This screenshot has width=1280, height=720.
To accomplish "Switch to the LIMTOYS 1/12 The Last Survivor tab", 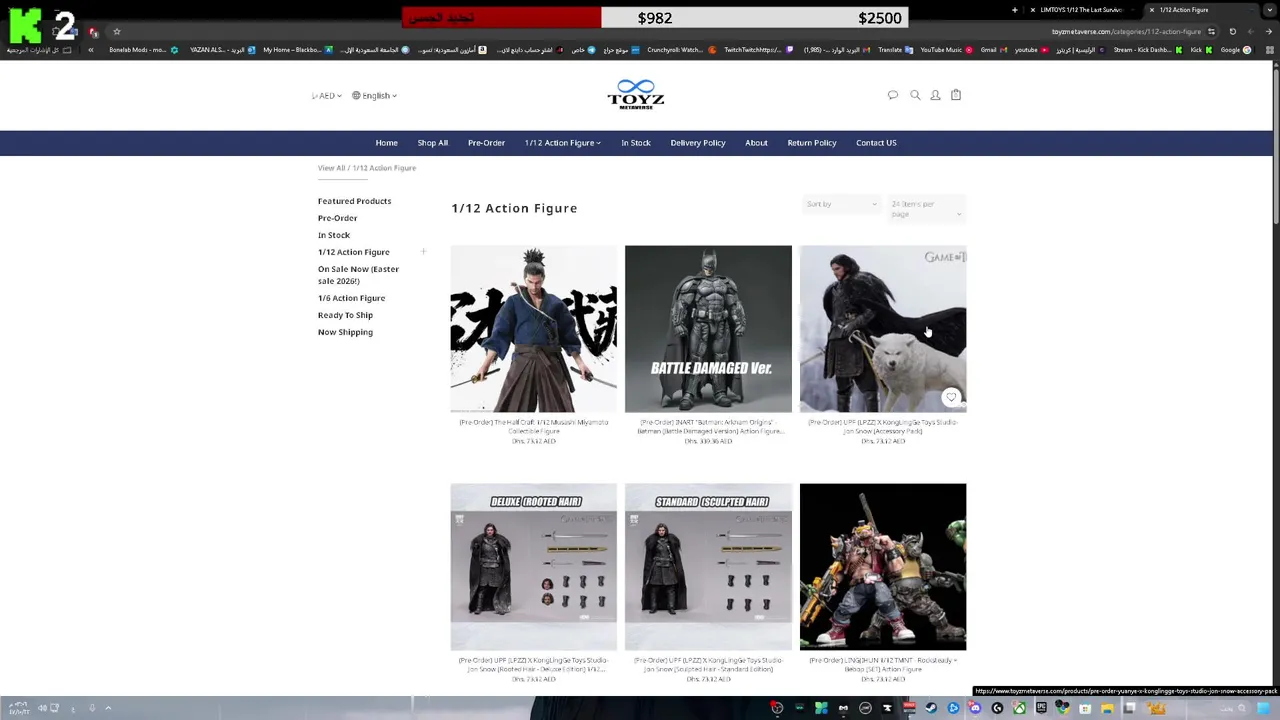I will click(1082, 10).
